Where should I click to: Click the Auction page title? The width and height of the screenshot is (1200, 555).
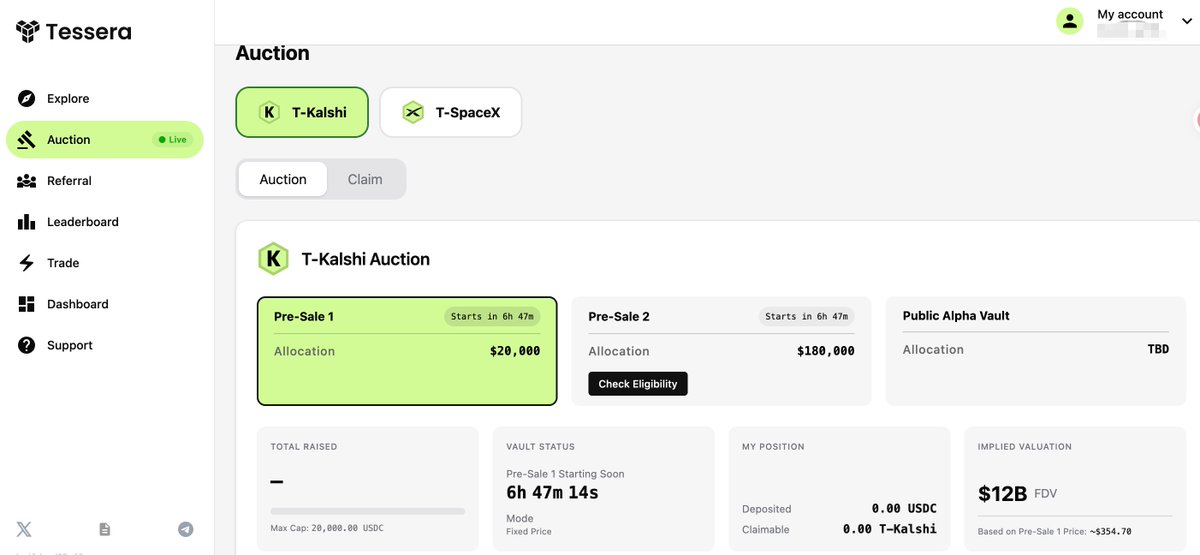coord(273,53)
